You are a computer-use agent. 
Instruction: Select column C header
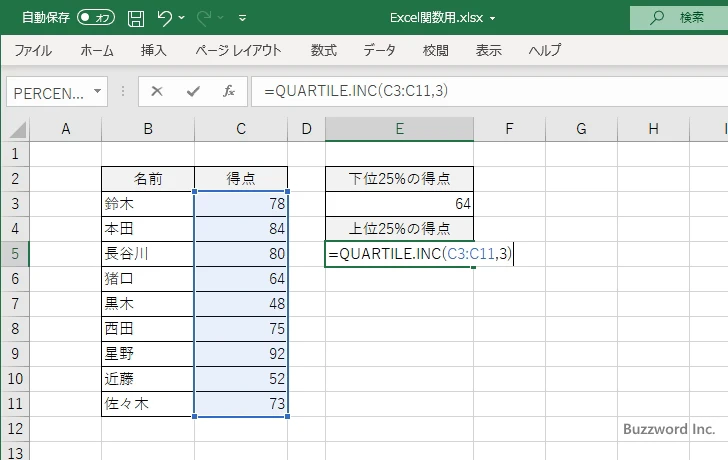pos(240,129)
